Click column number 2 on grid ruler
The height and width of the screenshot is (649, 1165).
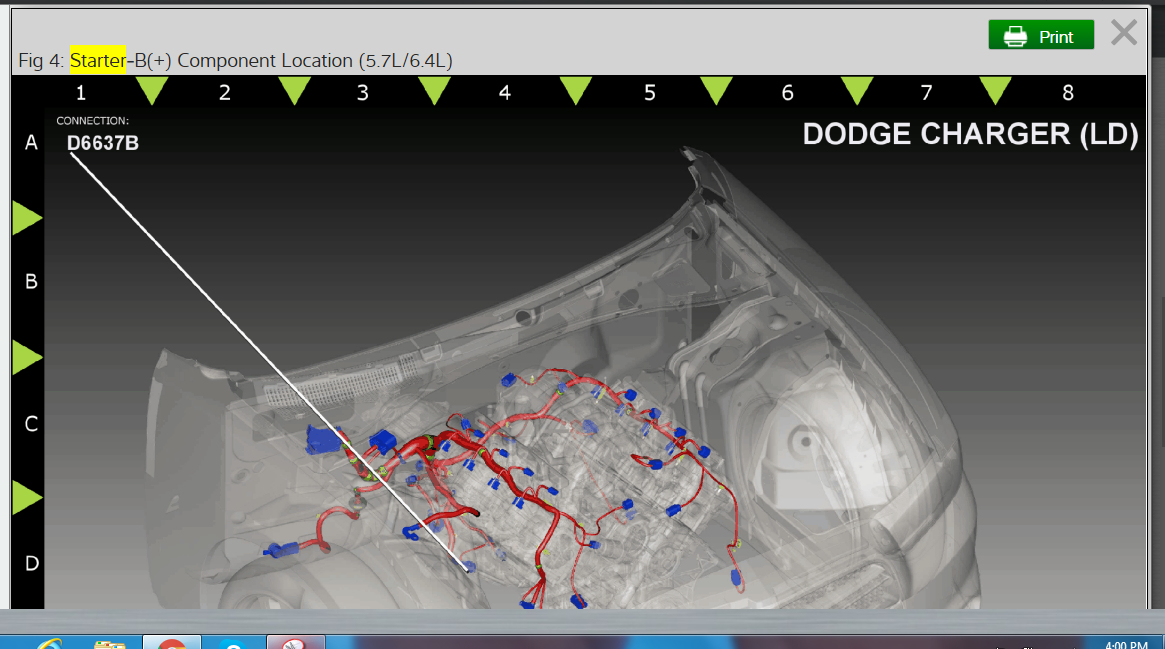(225, 93)
